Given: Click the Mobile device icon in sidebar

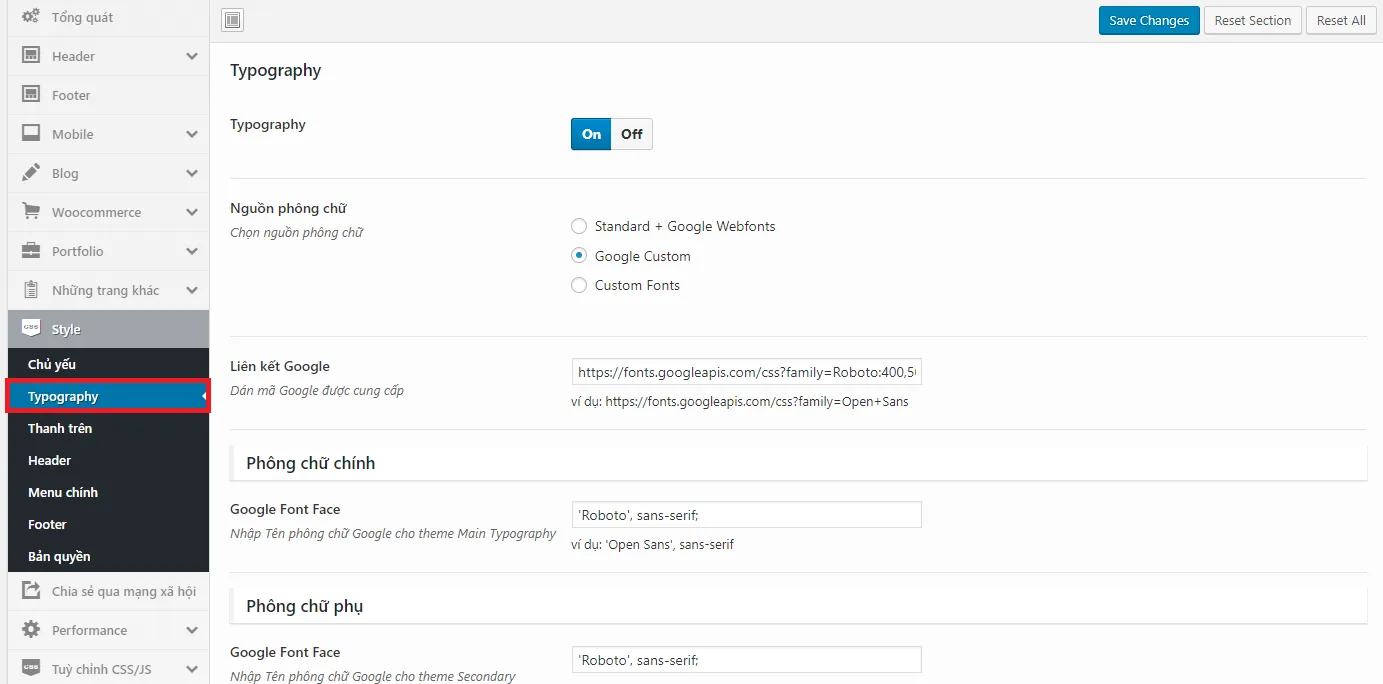Looking at the screenshot, I should coord(31,134).
